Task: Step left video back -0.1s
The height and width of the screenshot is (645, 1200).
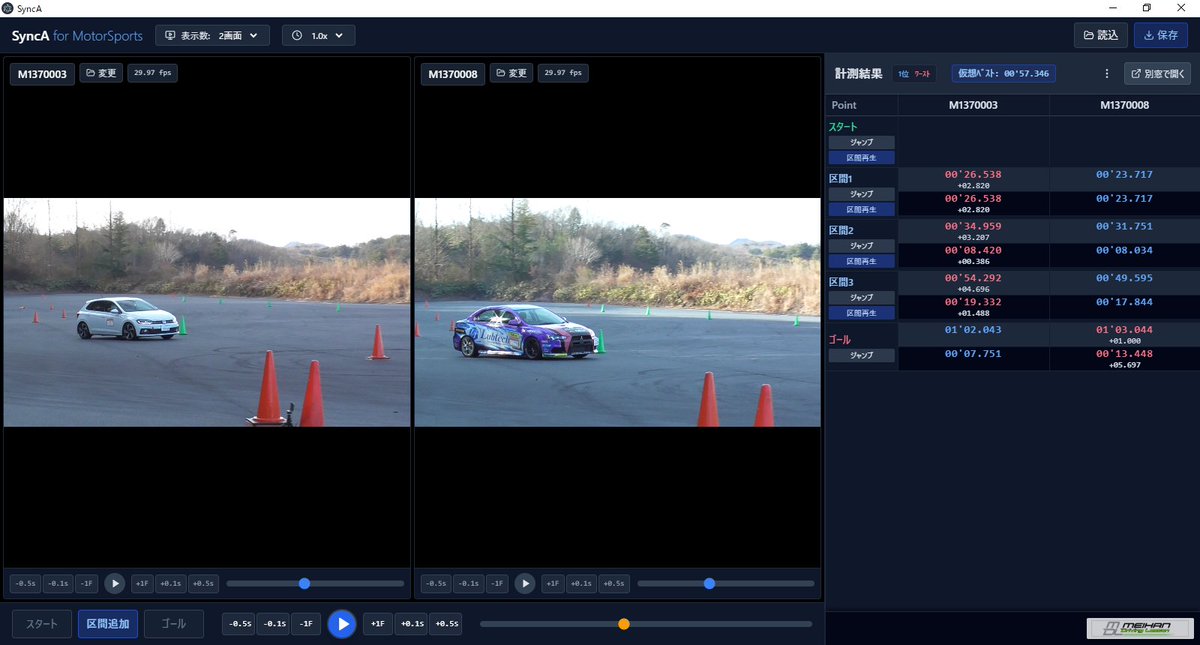Action: click(x=58, y=583)
